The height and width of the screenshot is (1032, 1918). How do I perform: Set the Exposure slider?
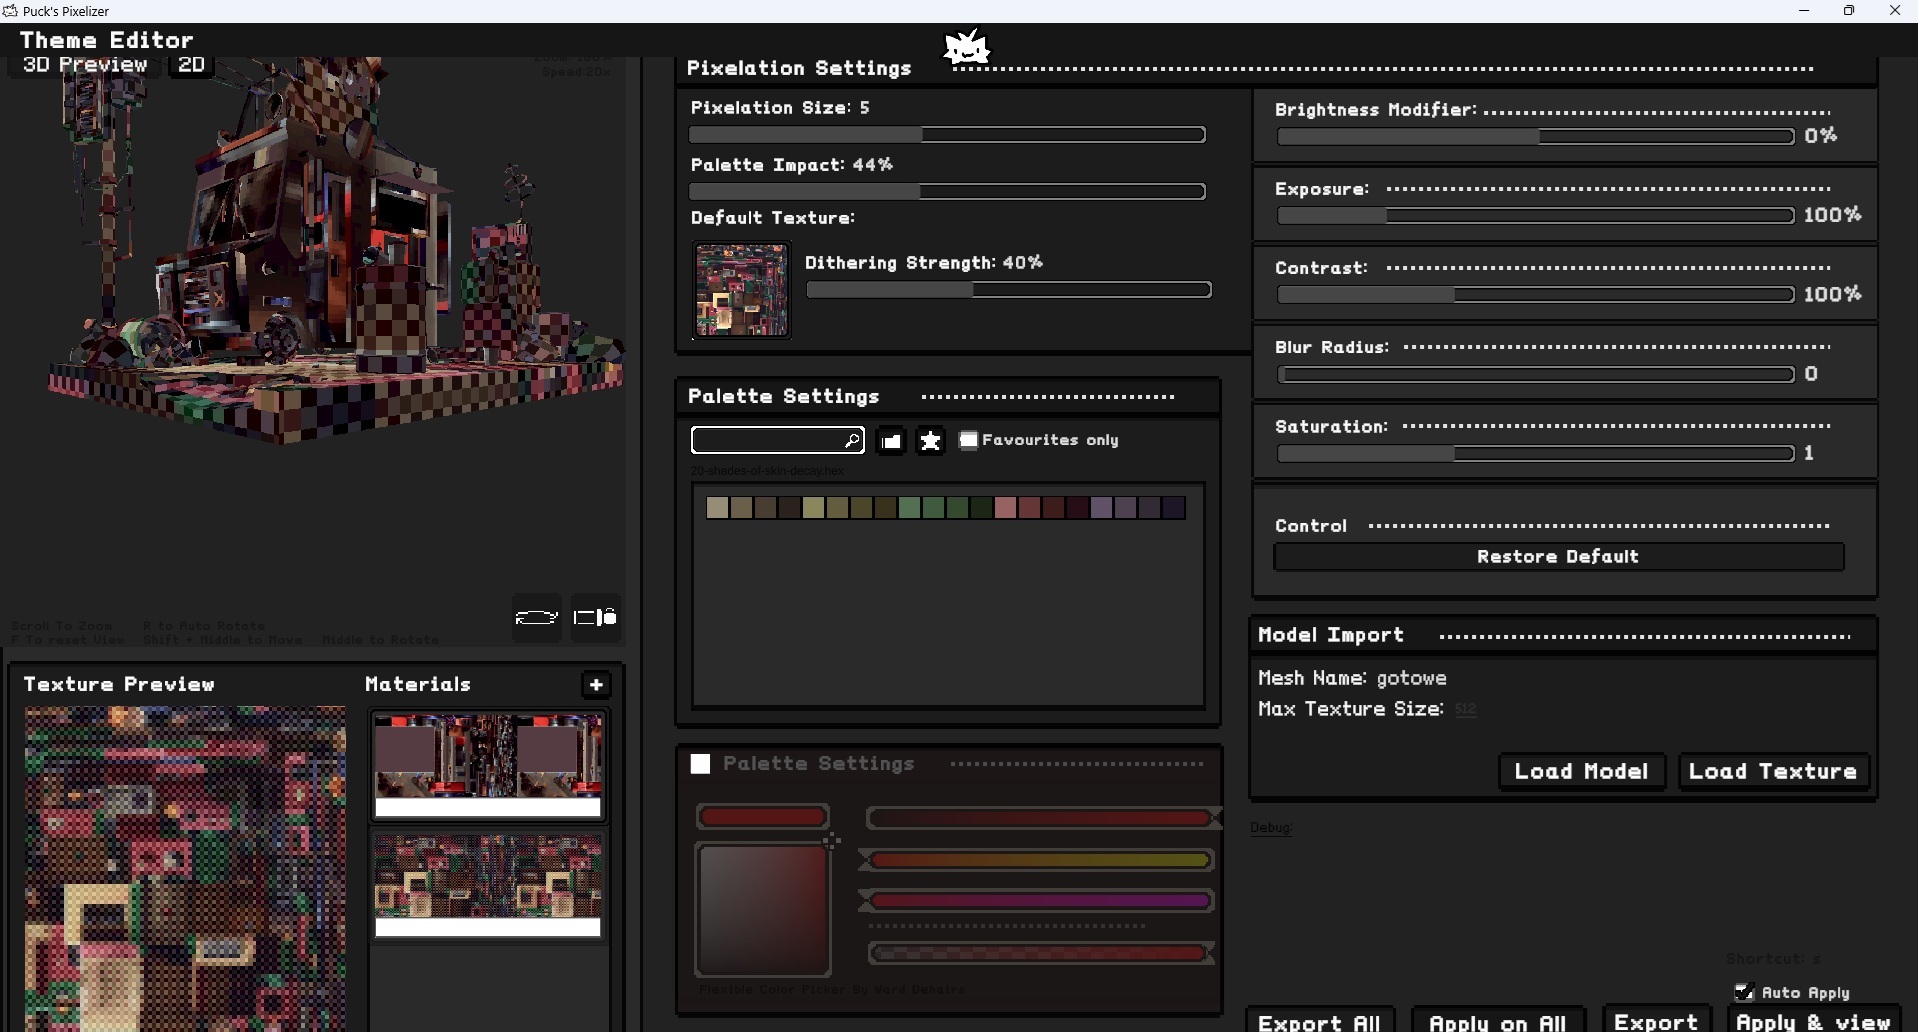(x=1535, y=216)
